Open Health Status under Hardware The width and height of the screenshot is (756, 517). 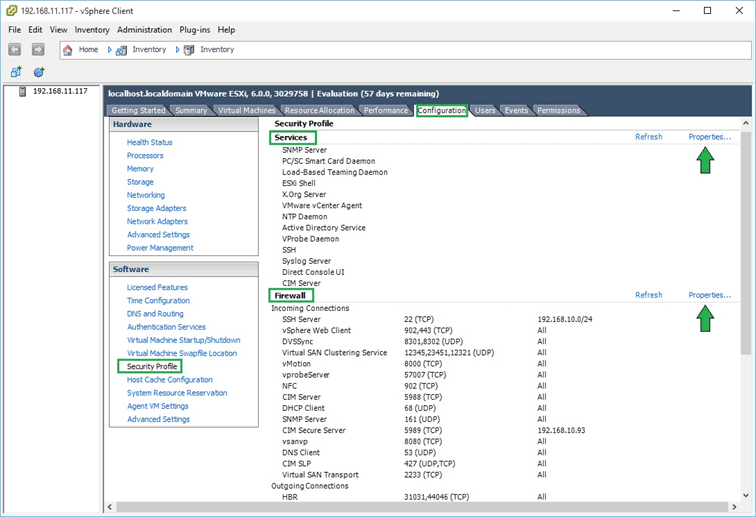149,142
